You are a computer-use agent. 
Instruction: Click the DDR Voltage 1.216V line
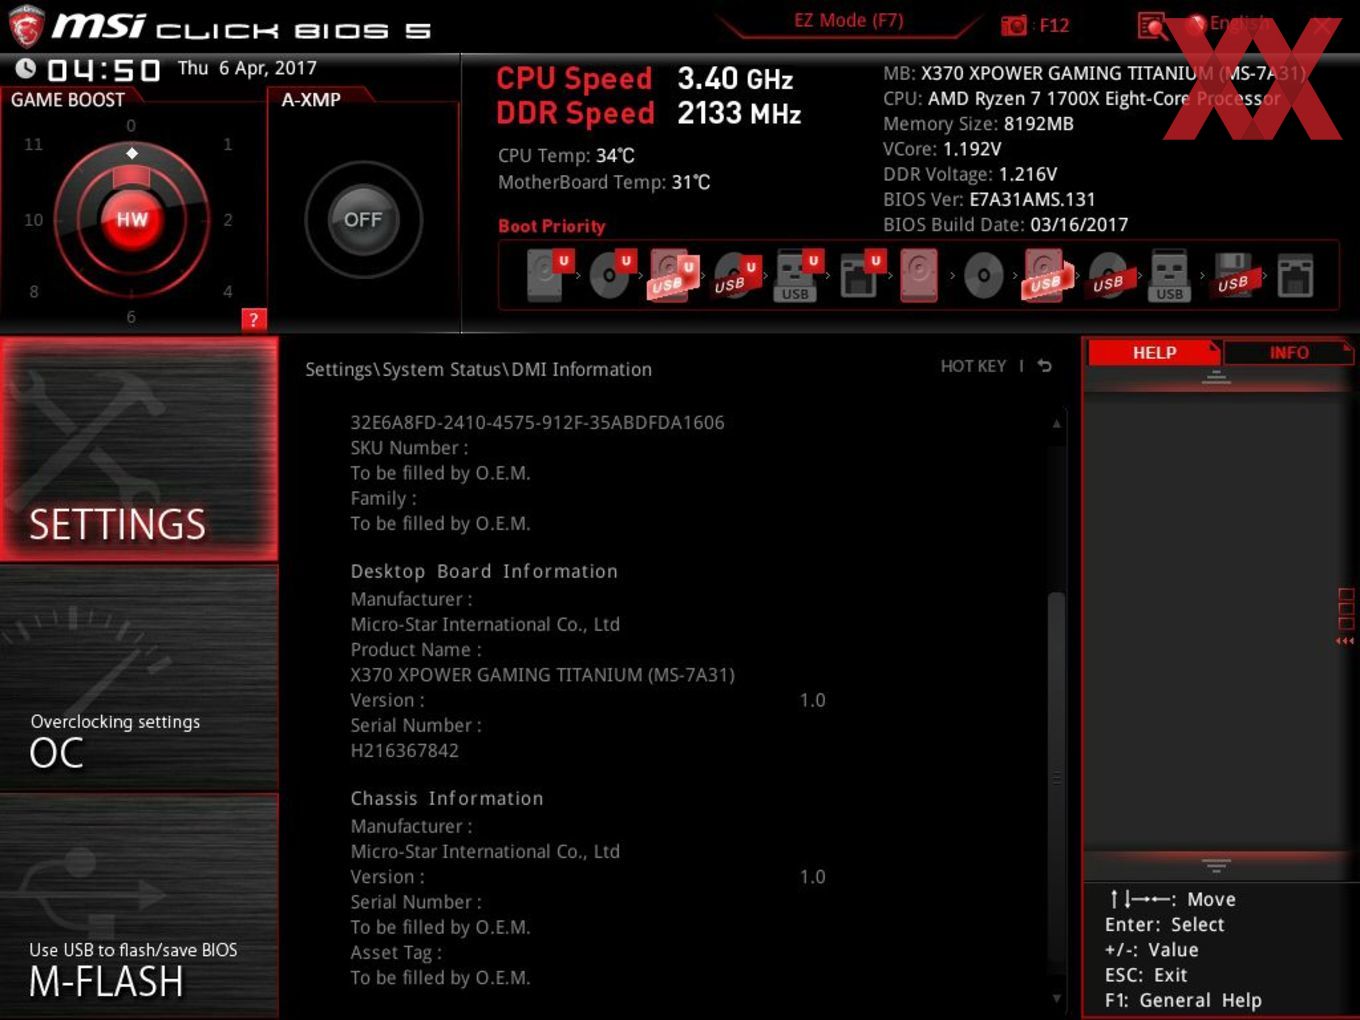tap(970, 174)
